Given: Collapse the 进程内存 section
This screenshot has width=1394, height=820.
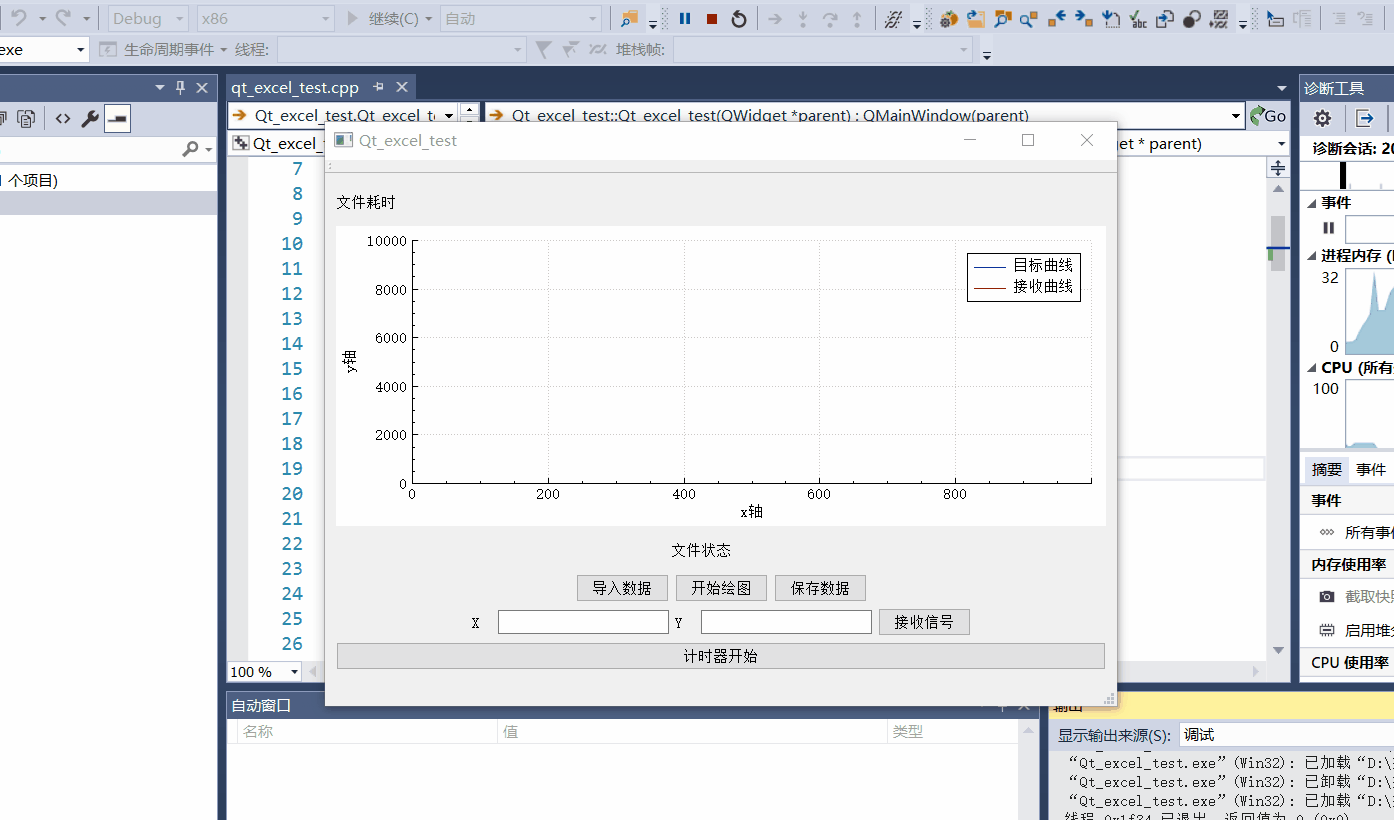Looking at the screenshot, I should pyautogui.click(x=1312, y=256).
